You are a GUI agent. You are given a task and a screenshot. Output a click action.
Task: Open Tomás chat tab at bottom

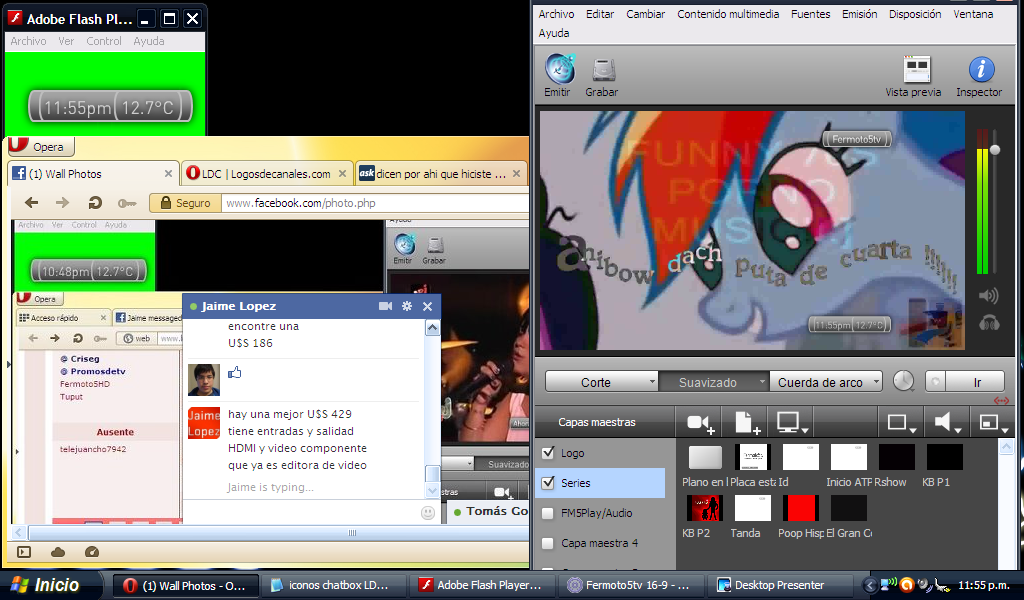(x=488, y=511)
